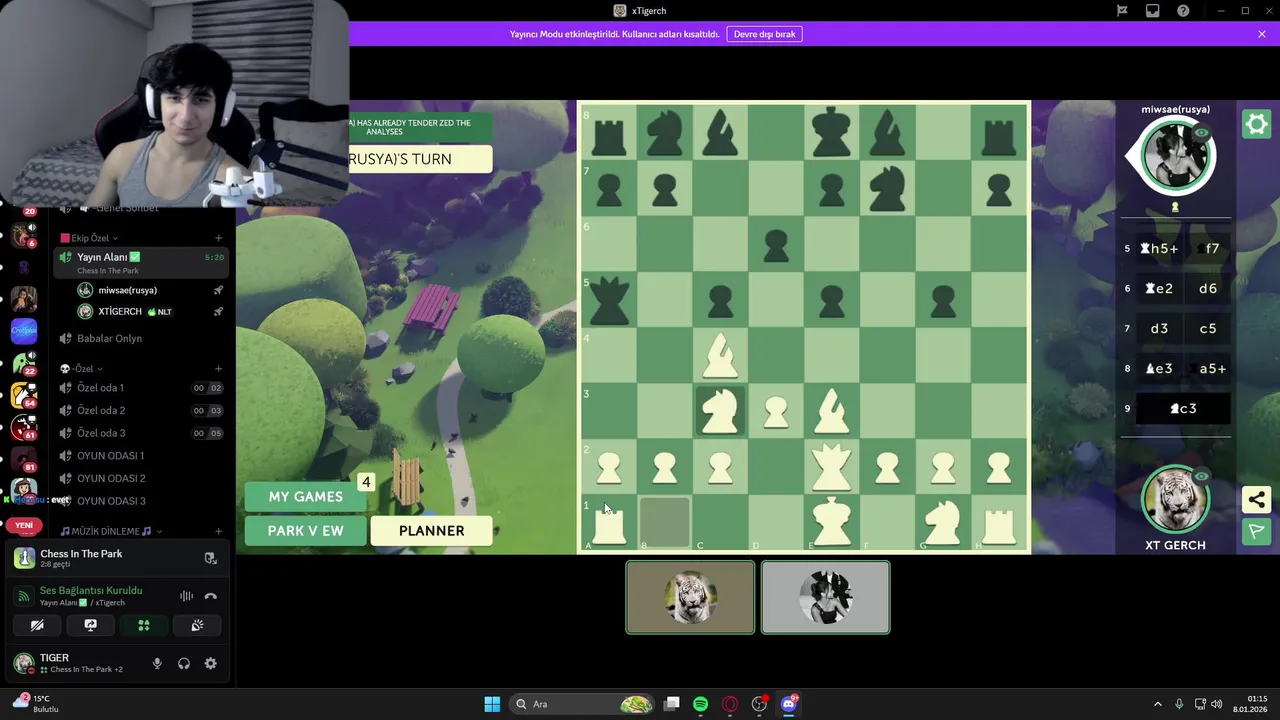The height and width of the screenshot is (720, 1280).
Task: Toggle camera on in voice panel
Action: [37, 625]
